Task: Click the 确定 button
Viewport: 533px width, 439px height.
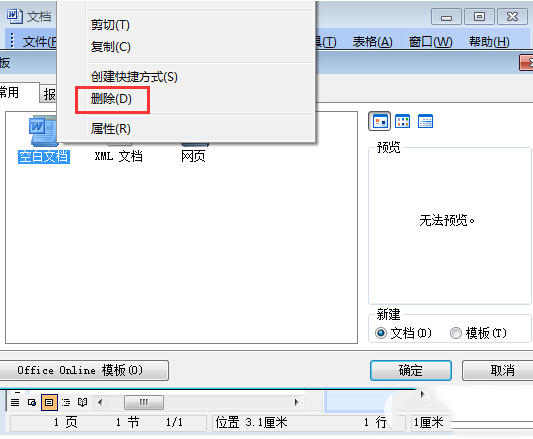Action: pos(411,370)
